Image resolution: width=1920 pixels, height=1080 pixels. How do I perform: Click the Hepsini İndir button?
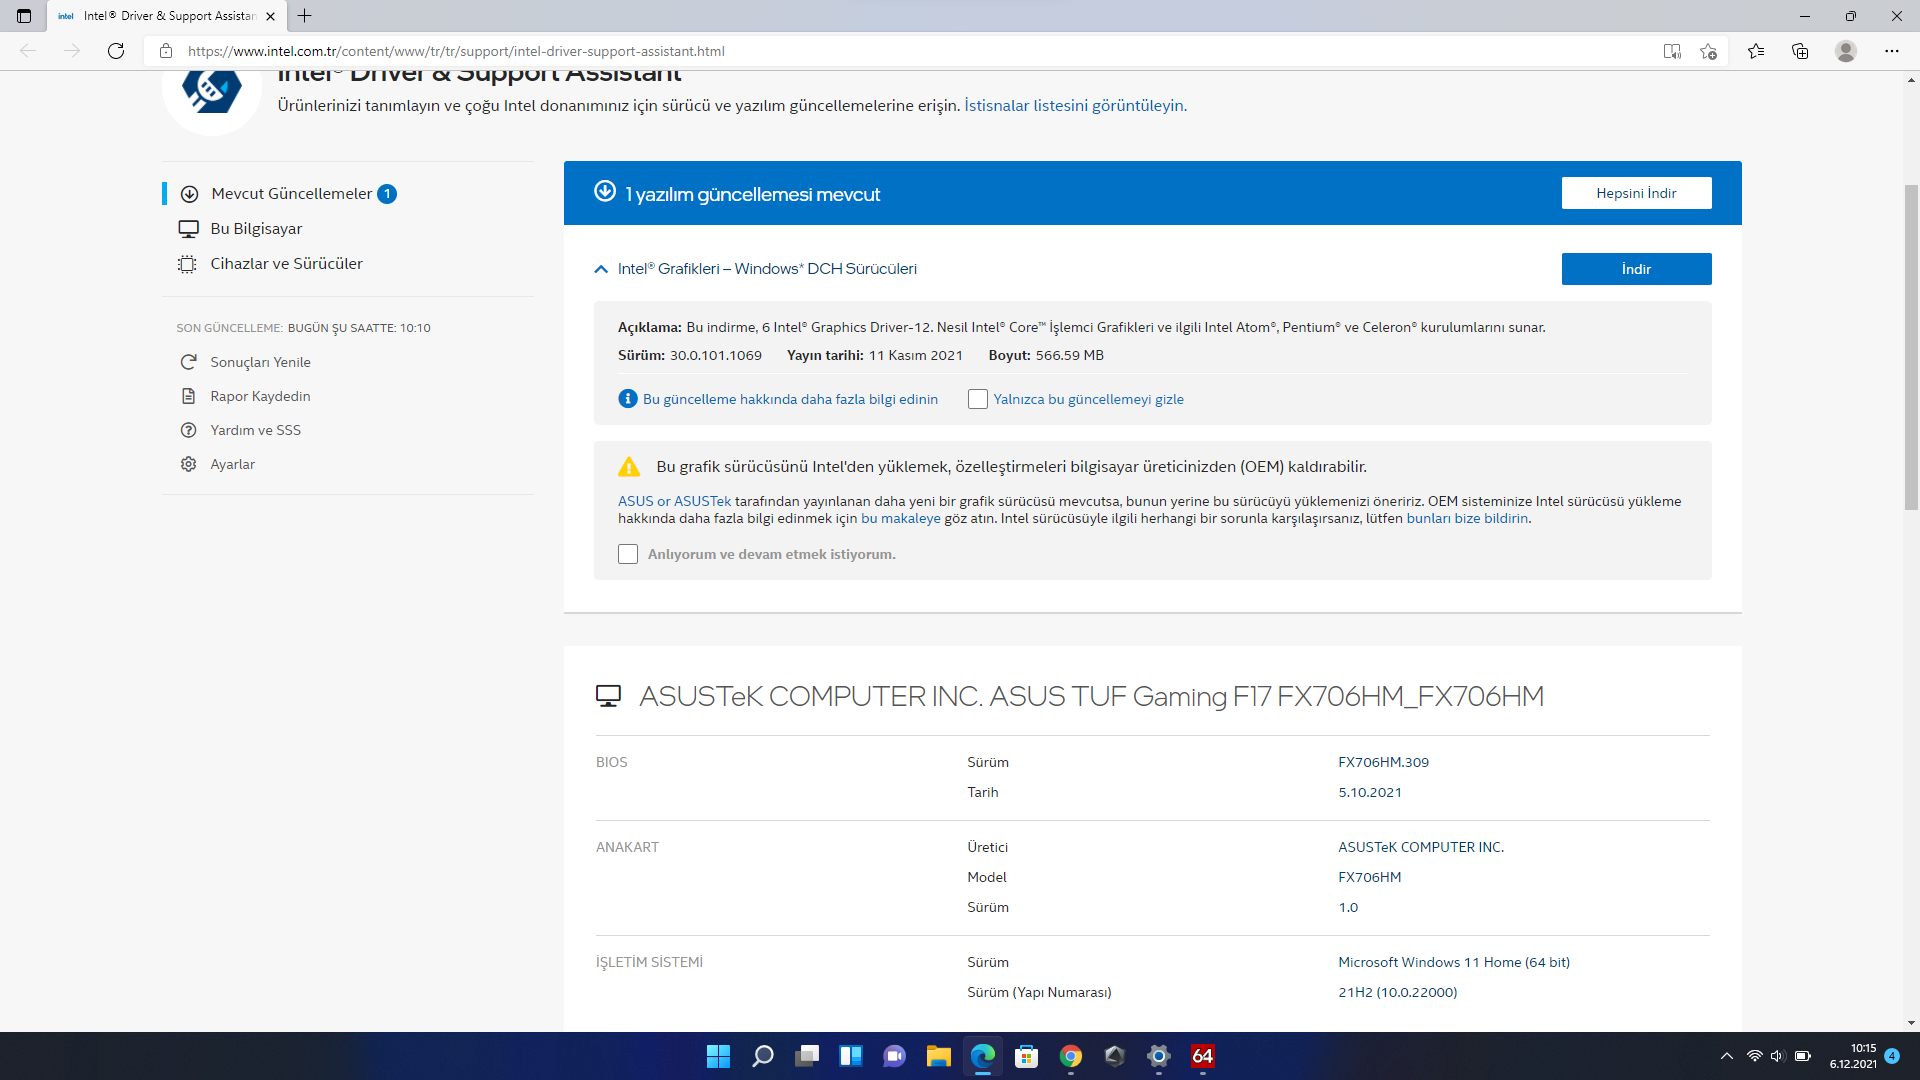click(x=1636, y=193)
